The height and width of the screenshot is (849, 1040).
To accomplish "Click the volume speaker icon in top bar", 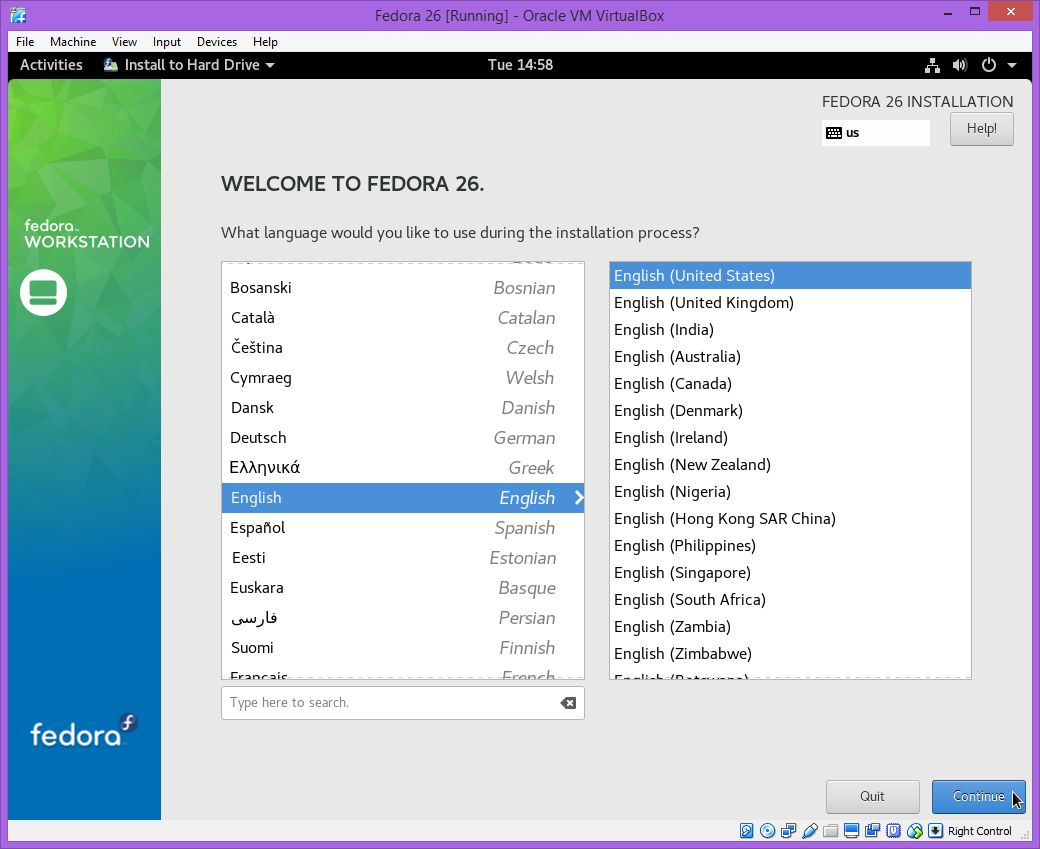I will [x=960, y=65].
